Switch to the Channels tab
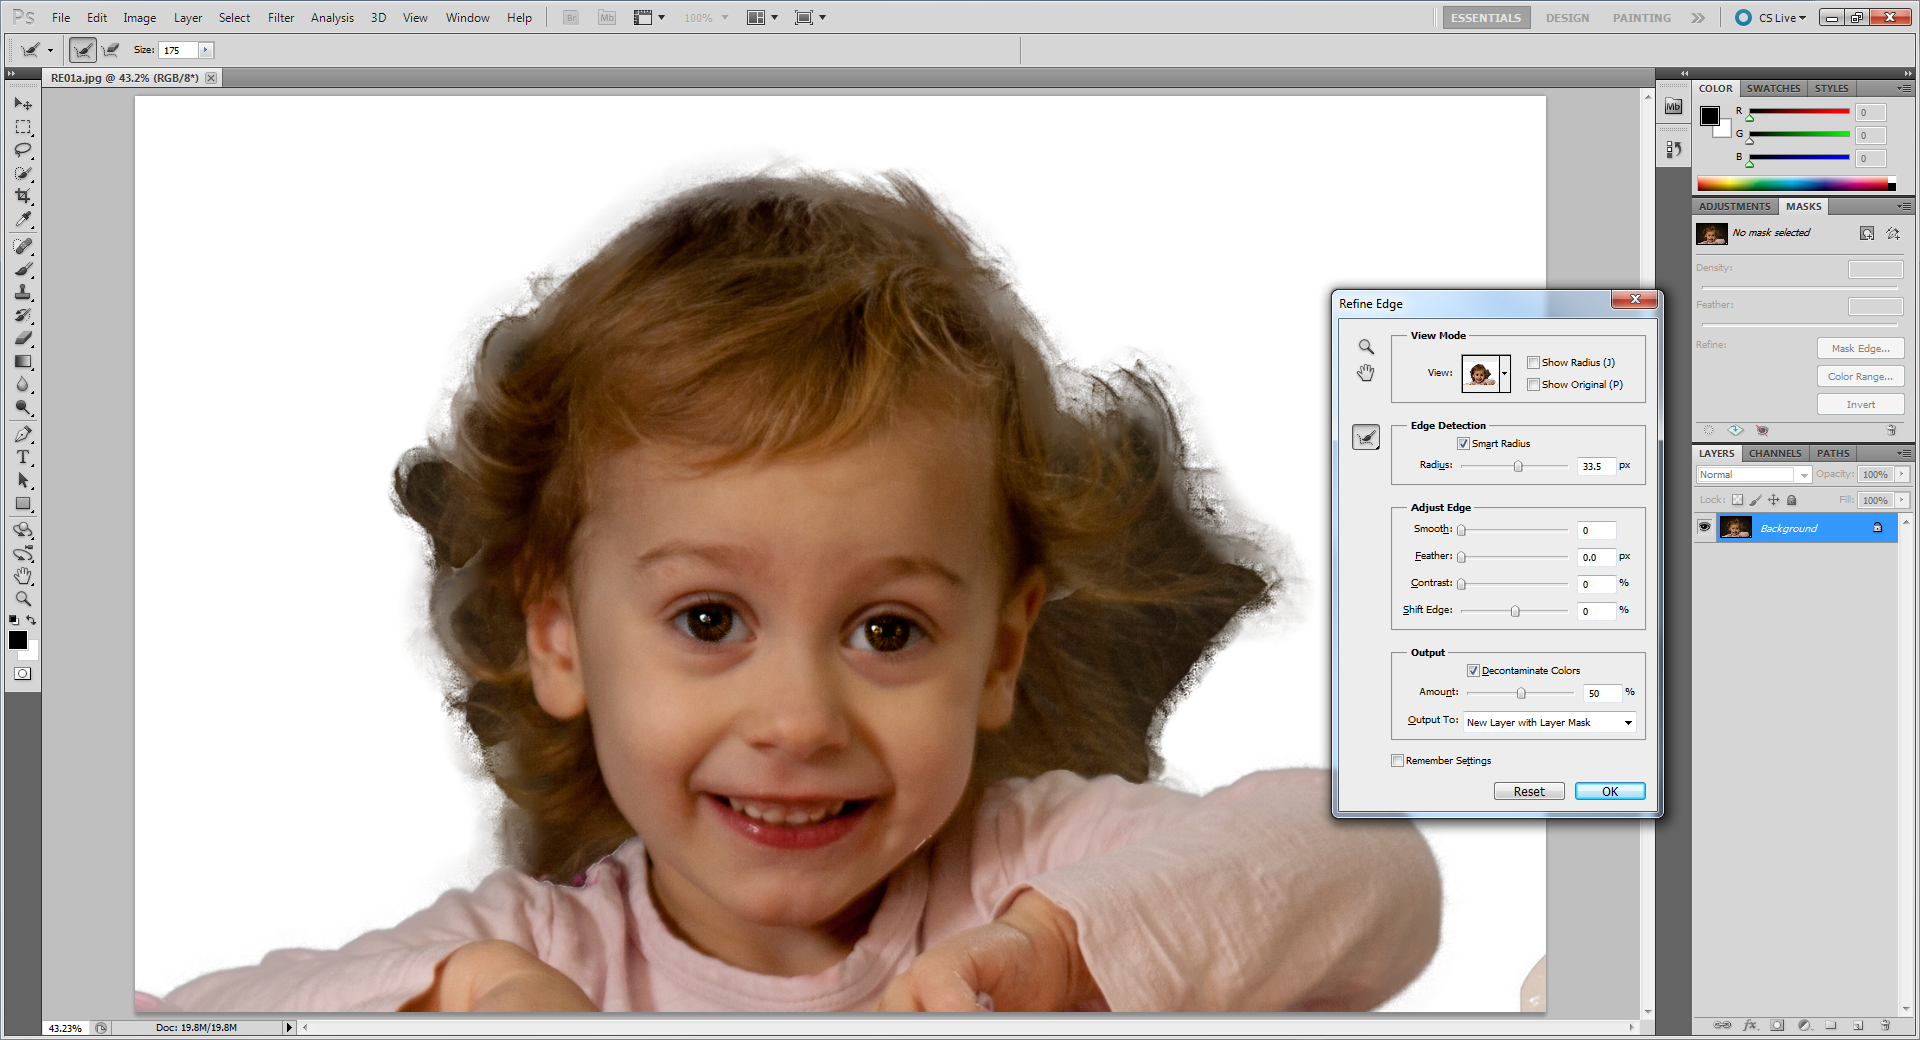1920x1040 pixels. pos(1774,454)
